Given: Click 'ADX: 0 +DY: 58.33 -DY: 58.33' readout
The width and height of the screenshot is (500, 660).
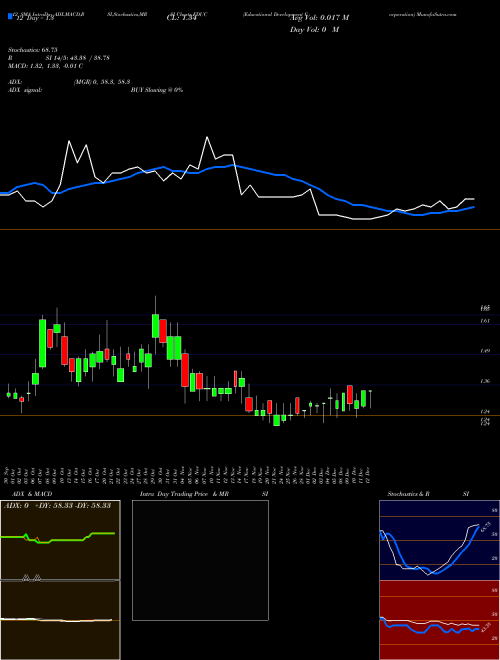Looking at the screenshot, I should pos(57,505).
